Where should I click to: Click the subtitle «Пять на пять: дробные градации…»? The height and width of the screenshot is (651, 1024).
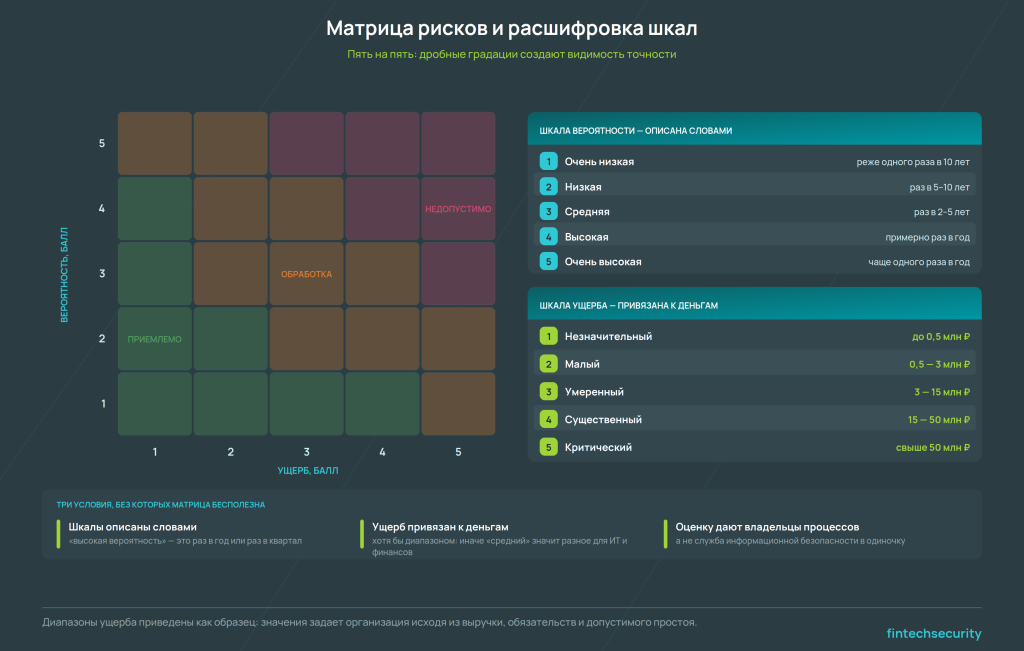(511, 54)
